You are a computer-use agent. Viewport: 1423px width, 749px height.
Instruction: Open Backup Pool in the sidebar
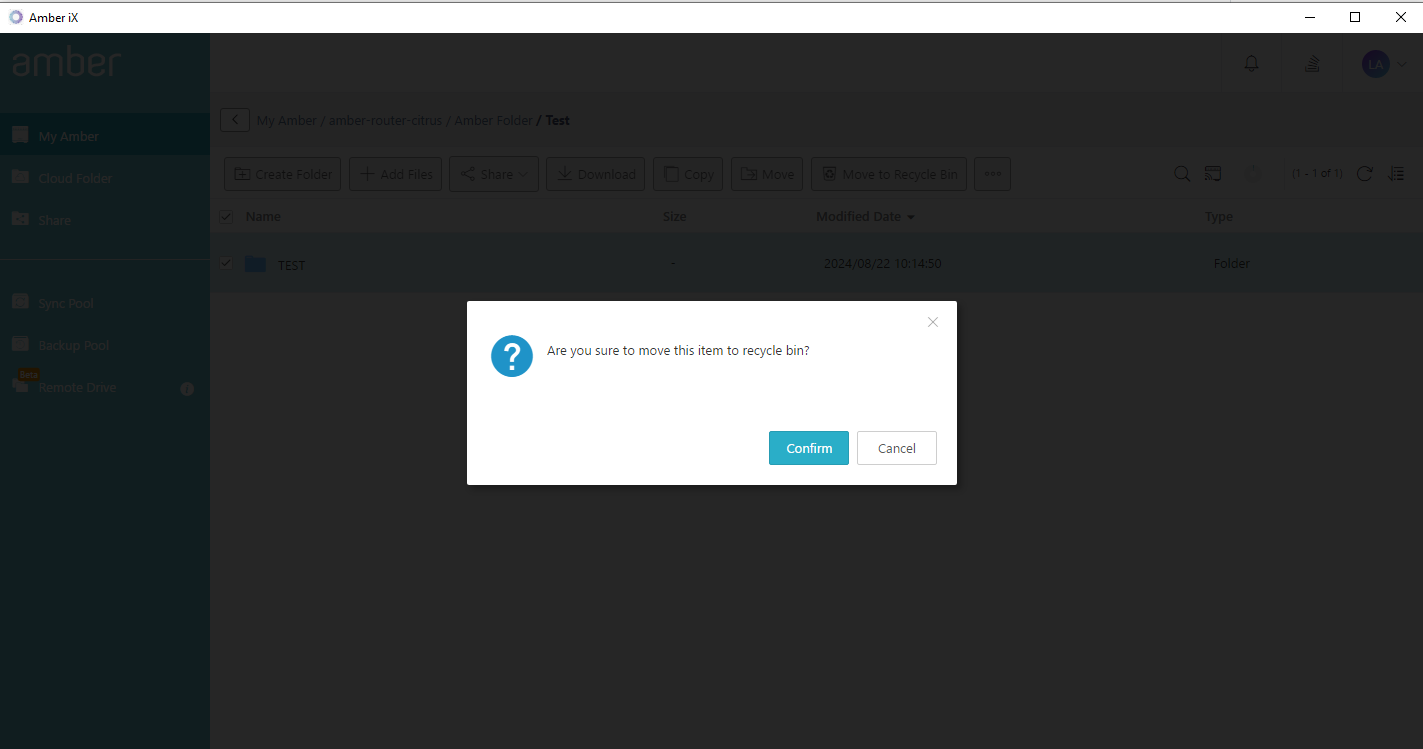pyautogui.click(x=105, y=345)
